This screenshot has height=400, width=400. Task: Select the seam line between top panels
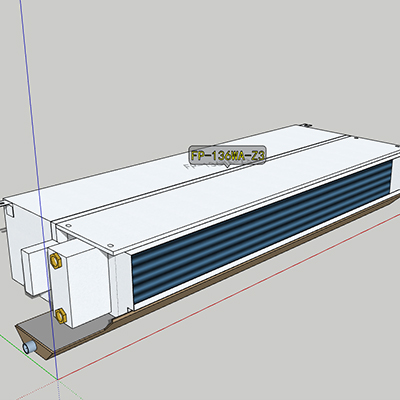coord(200,178)
